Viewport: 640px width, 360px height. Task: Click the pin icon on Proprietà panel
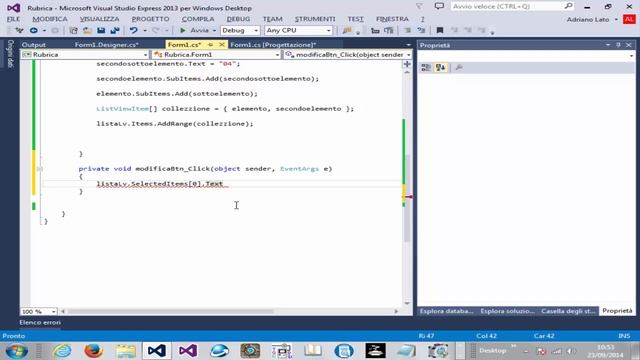618,45
